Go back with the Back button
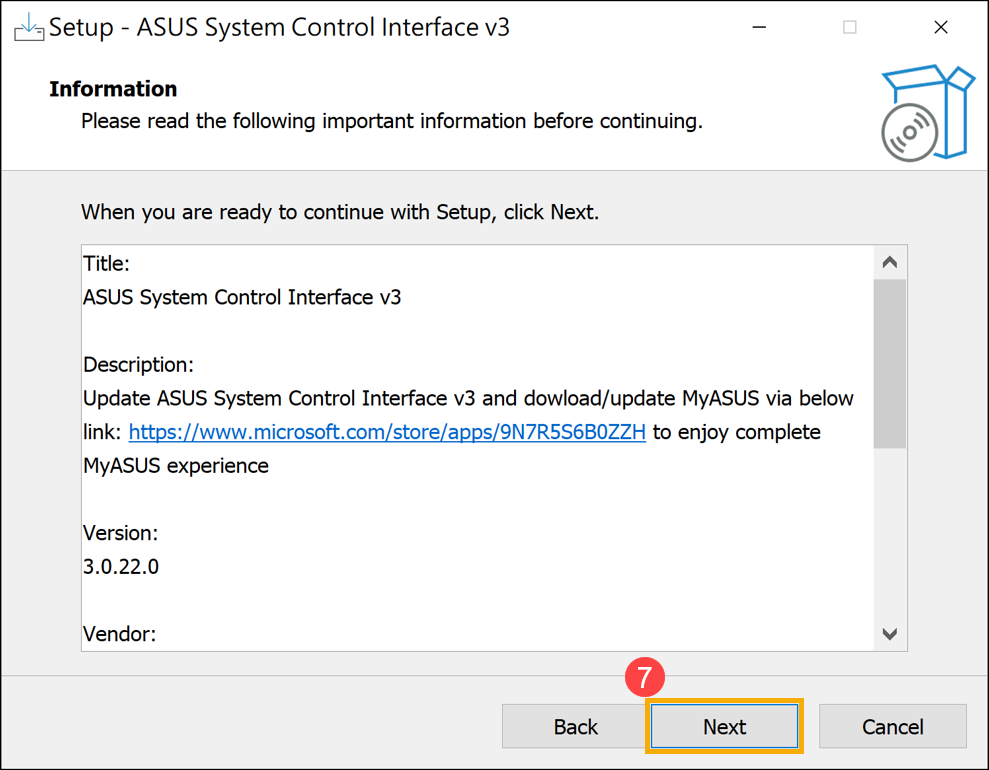 (575, 727)
